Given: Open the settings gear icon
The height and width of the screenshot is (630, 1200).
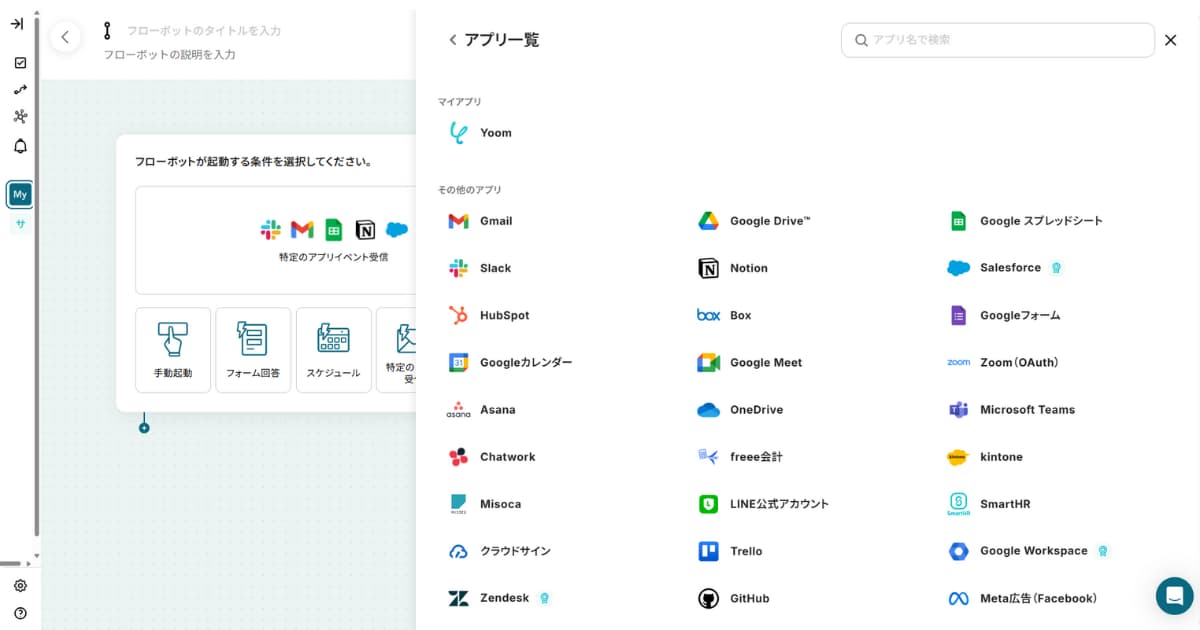Looking at the screenshot, I should point(20,586).
